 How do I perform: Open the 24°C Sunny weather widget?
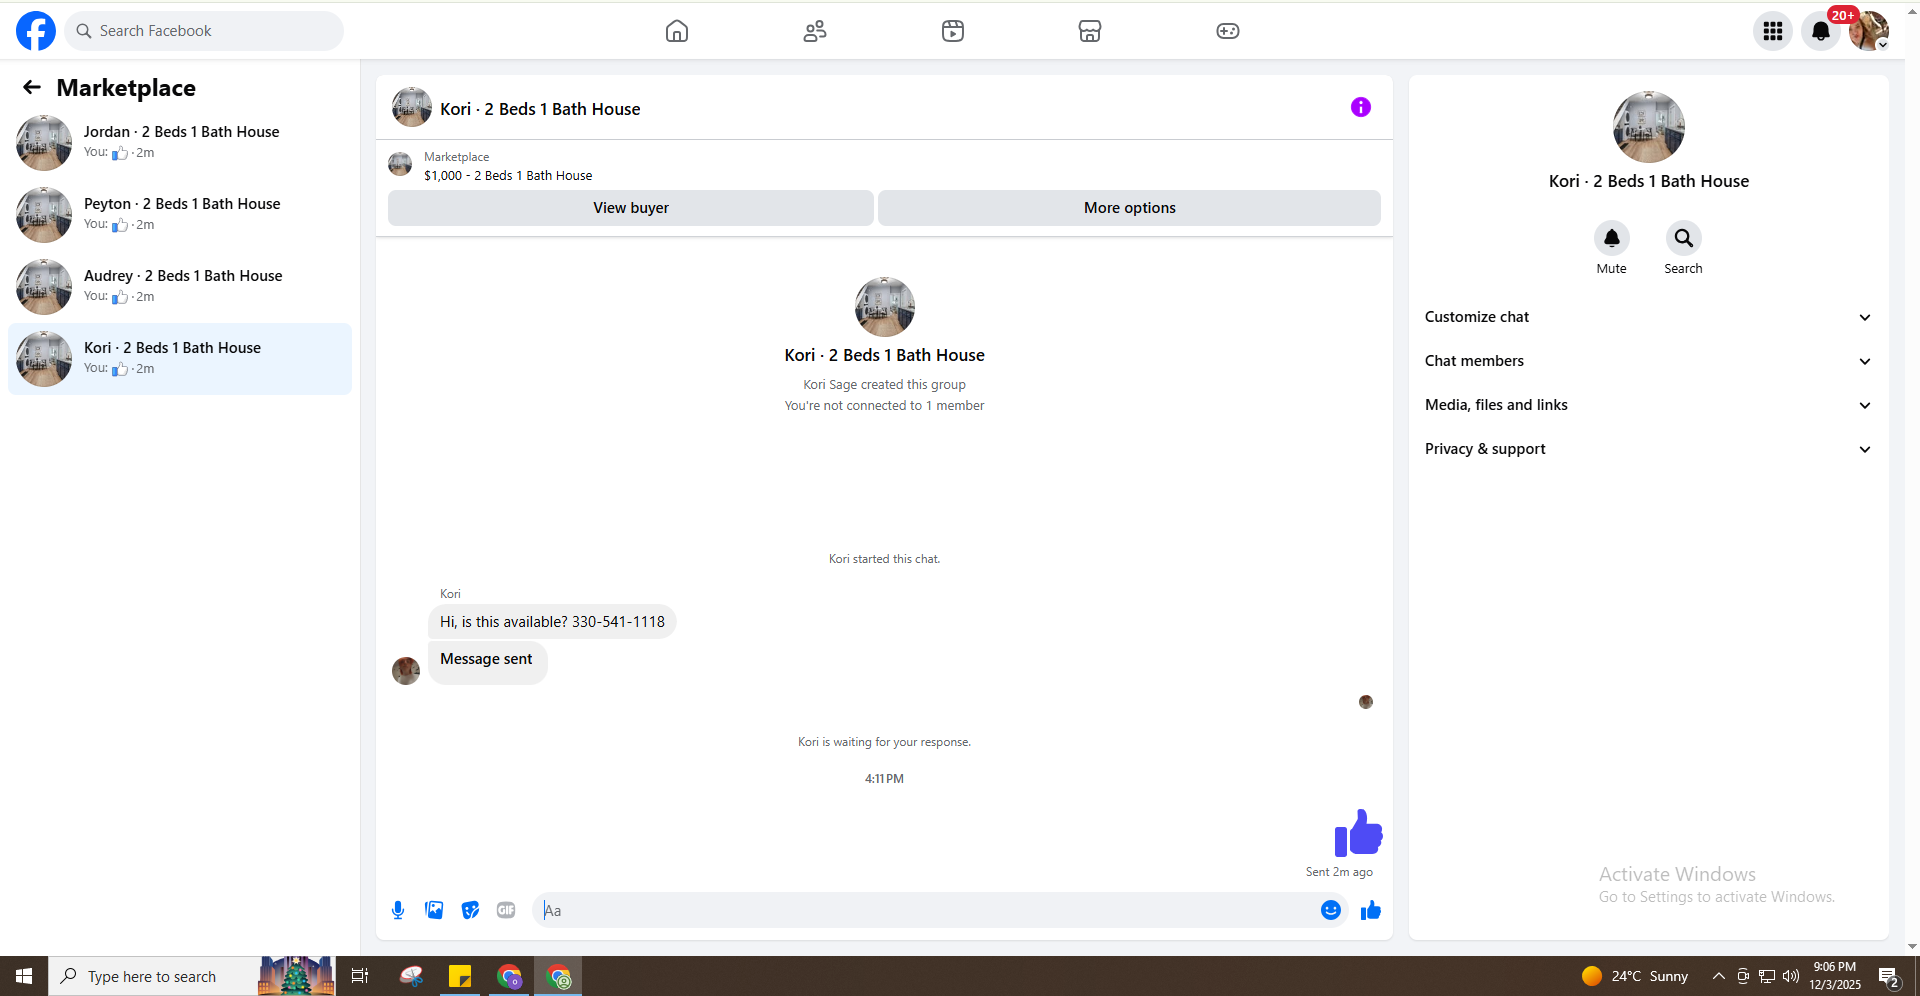[1635, 976]
